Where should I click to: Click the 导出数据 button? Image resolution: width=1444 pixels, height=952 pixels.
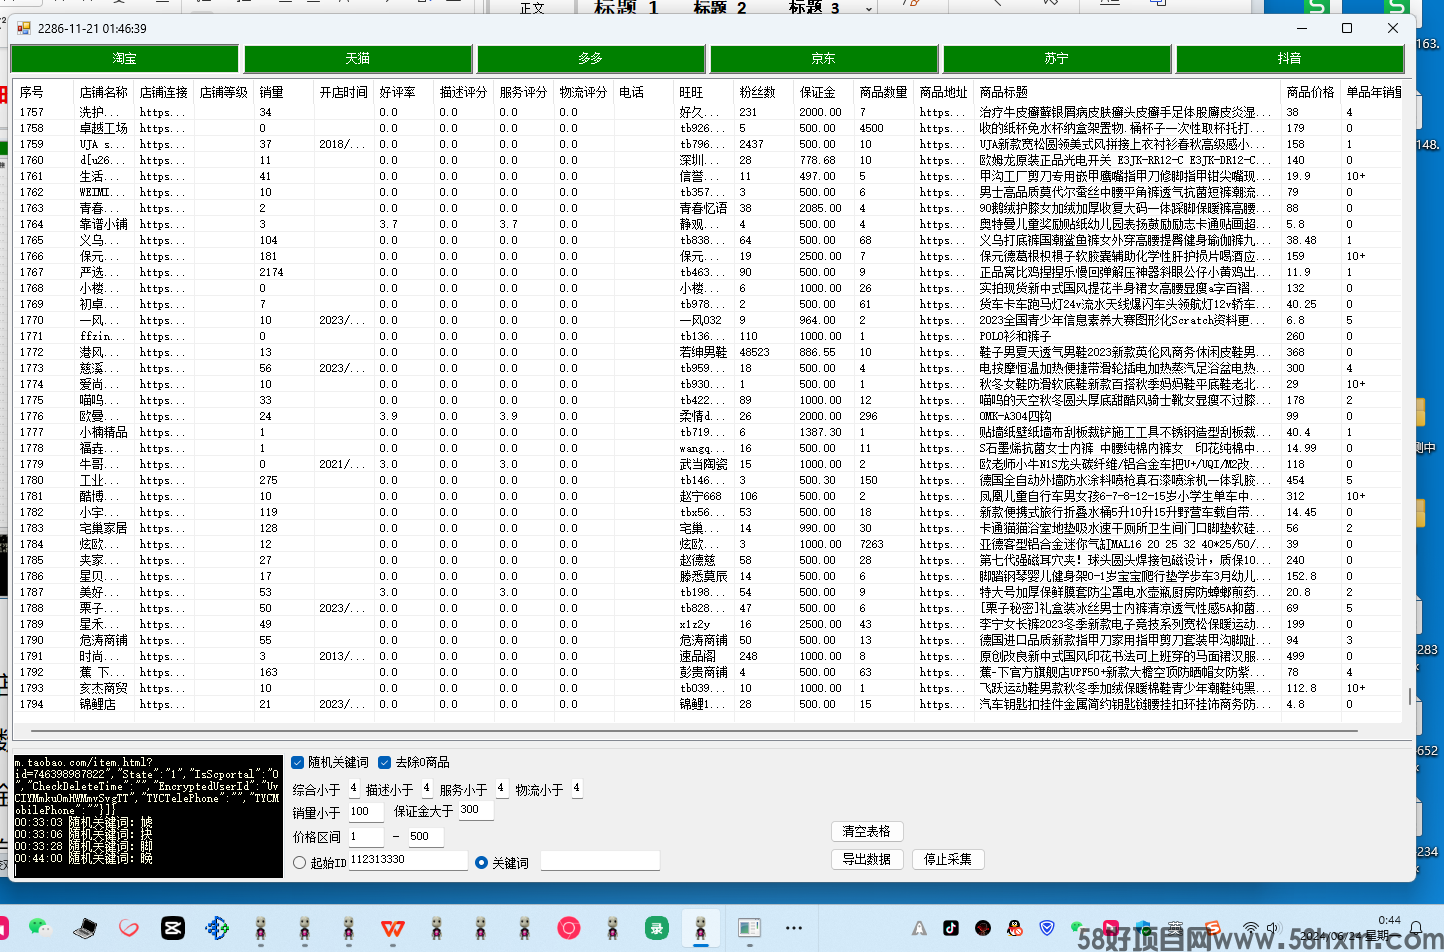pyautogui.click(x=867, y=859)
